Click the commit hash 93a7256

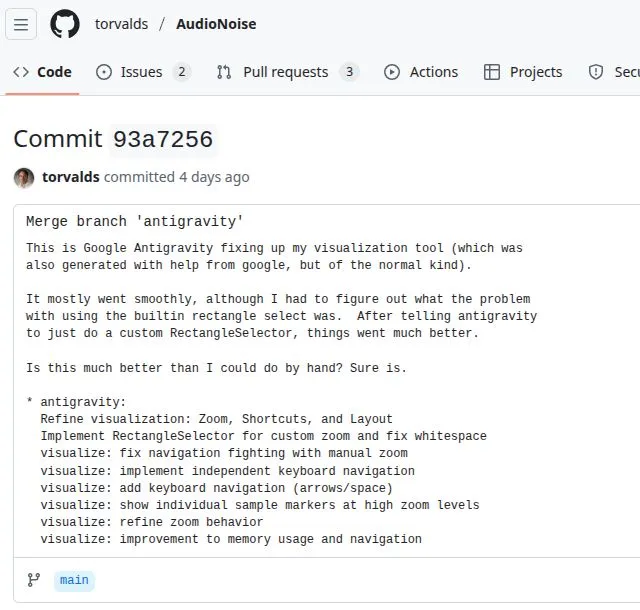[x=163, y=139]
